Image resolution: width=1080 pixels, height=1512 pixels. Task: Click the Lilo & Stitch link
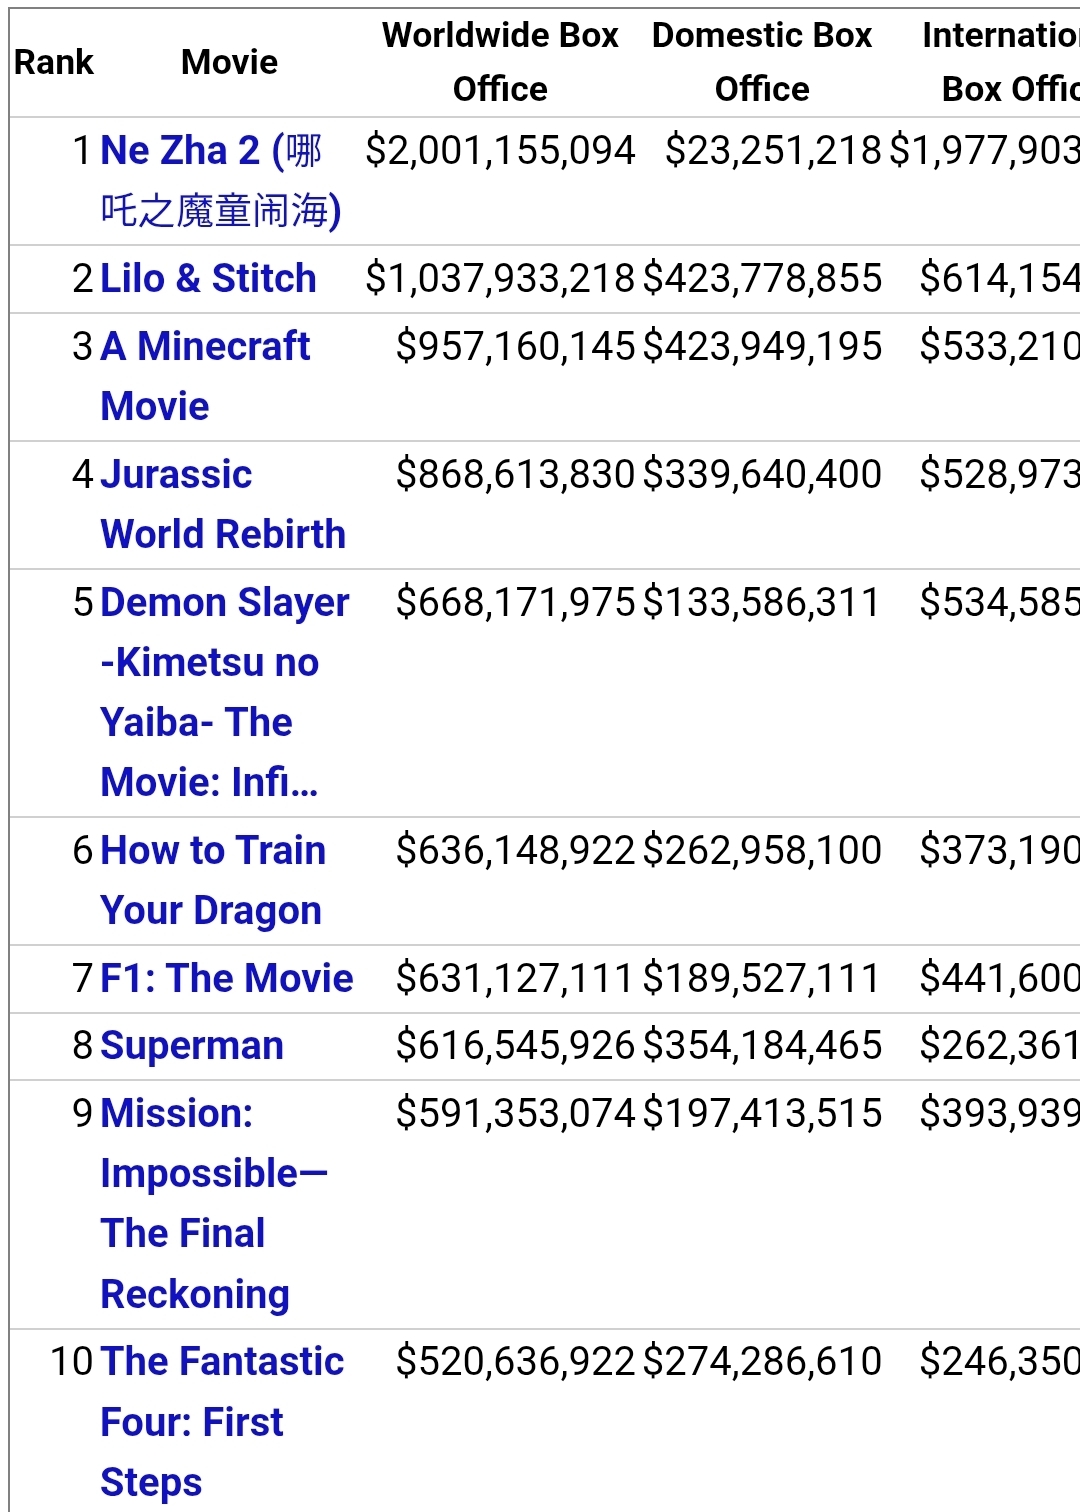pos(208,278)
